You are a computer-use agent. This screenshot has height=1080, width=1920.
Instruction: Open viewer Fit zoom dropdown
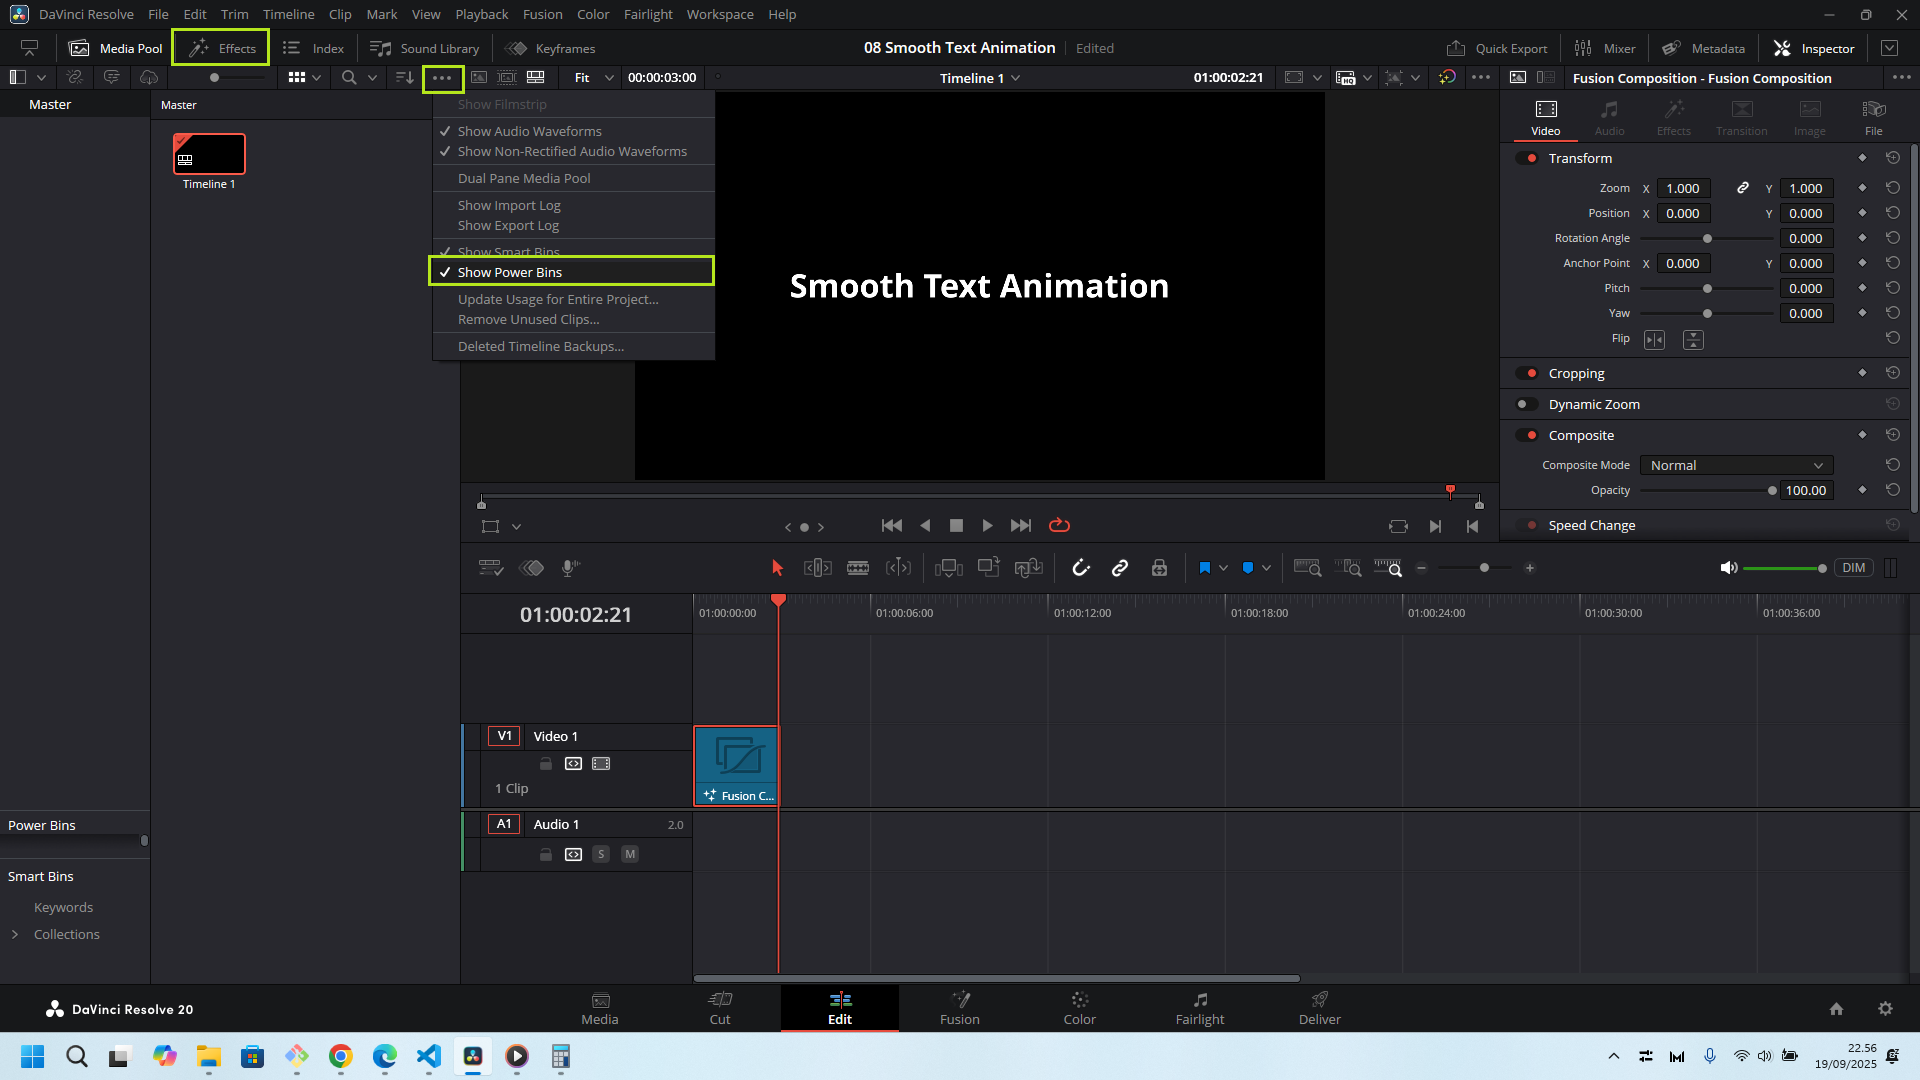pyautogui.click(x=593, y=78)
